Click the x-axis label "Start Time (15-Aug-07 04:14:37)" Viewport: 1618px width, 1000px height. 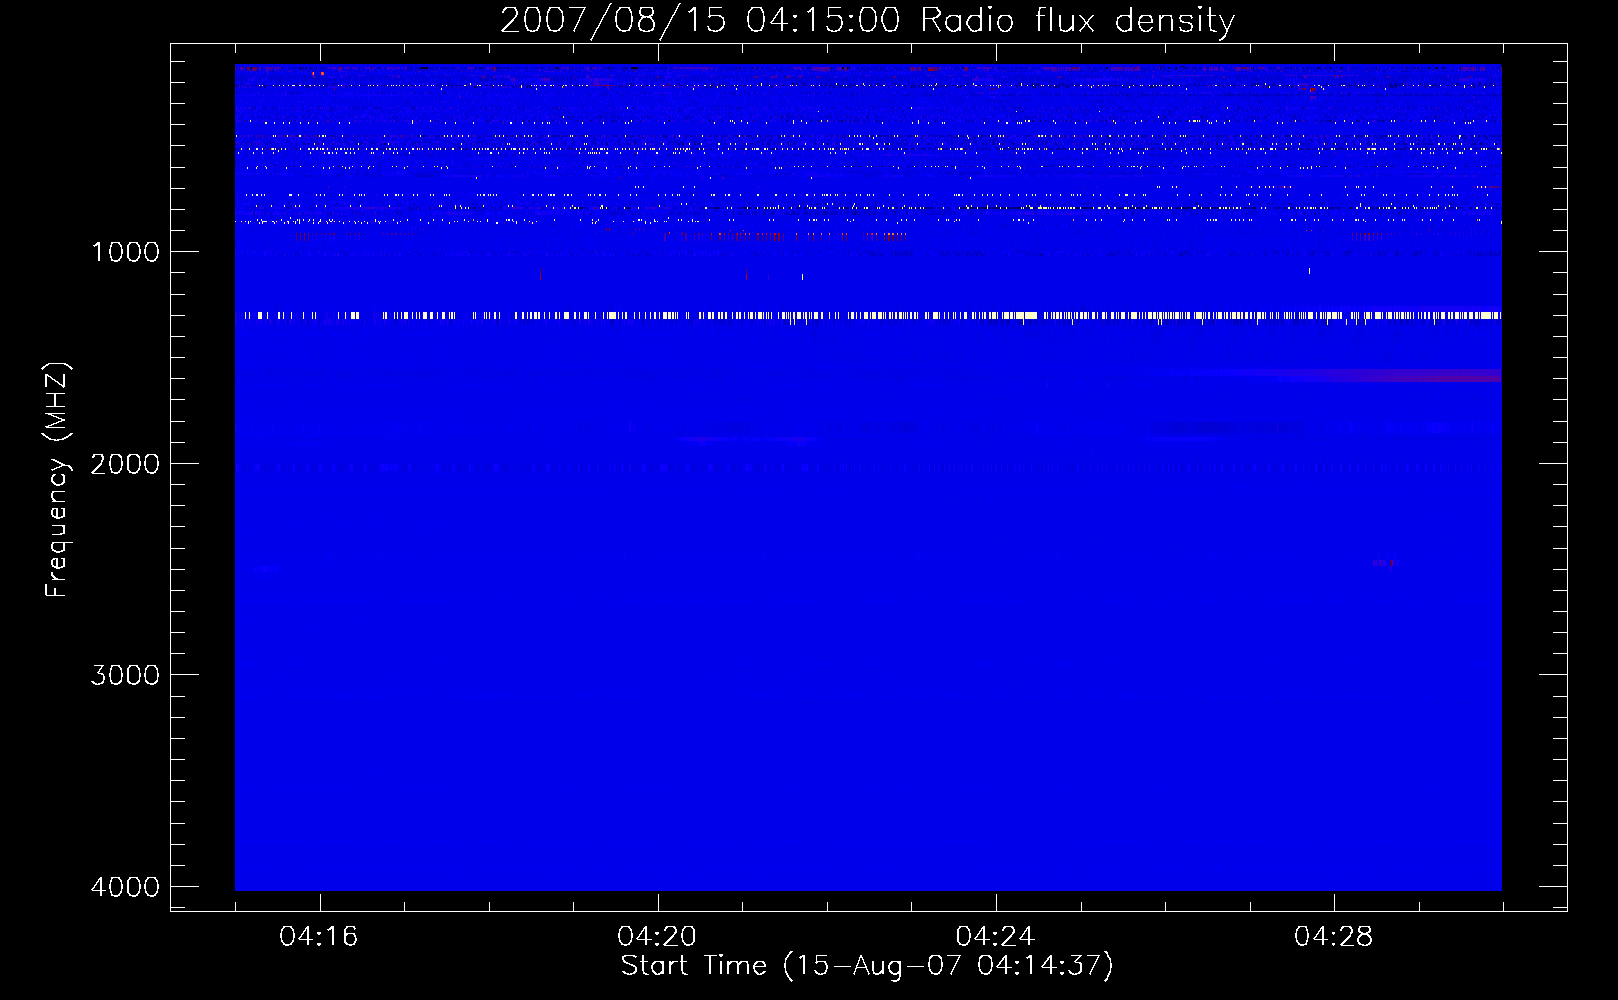(x=867, y=966)
